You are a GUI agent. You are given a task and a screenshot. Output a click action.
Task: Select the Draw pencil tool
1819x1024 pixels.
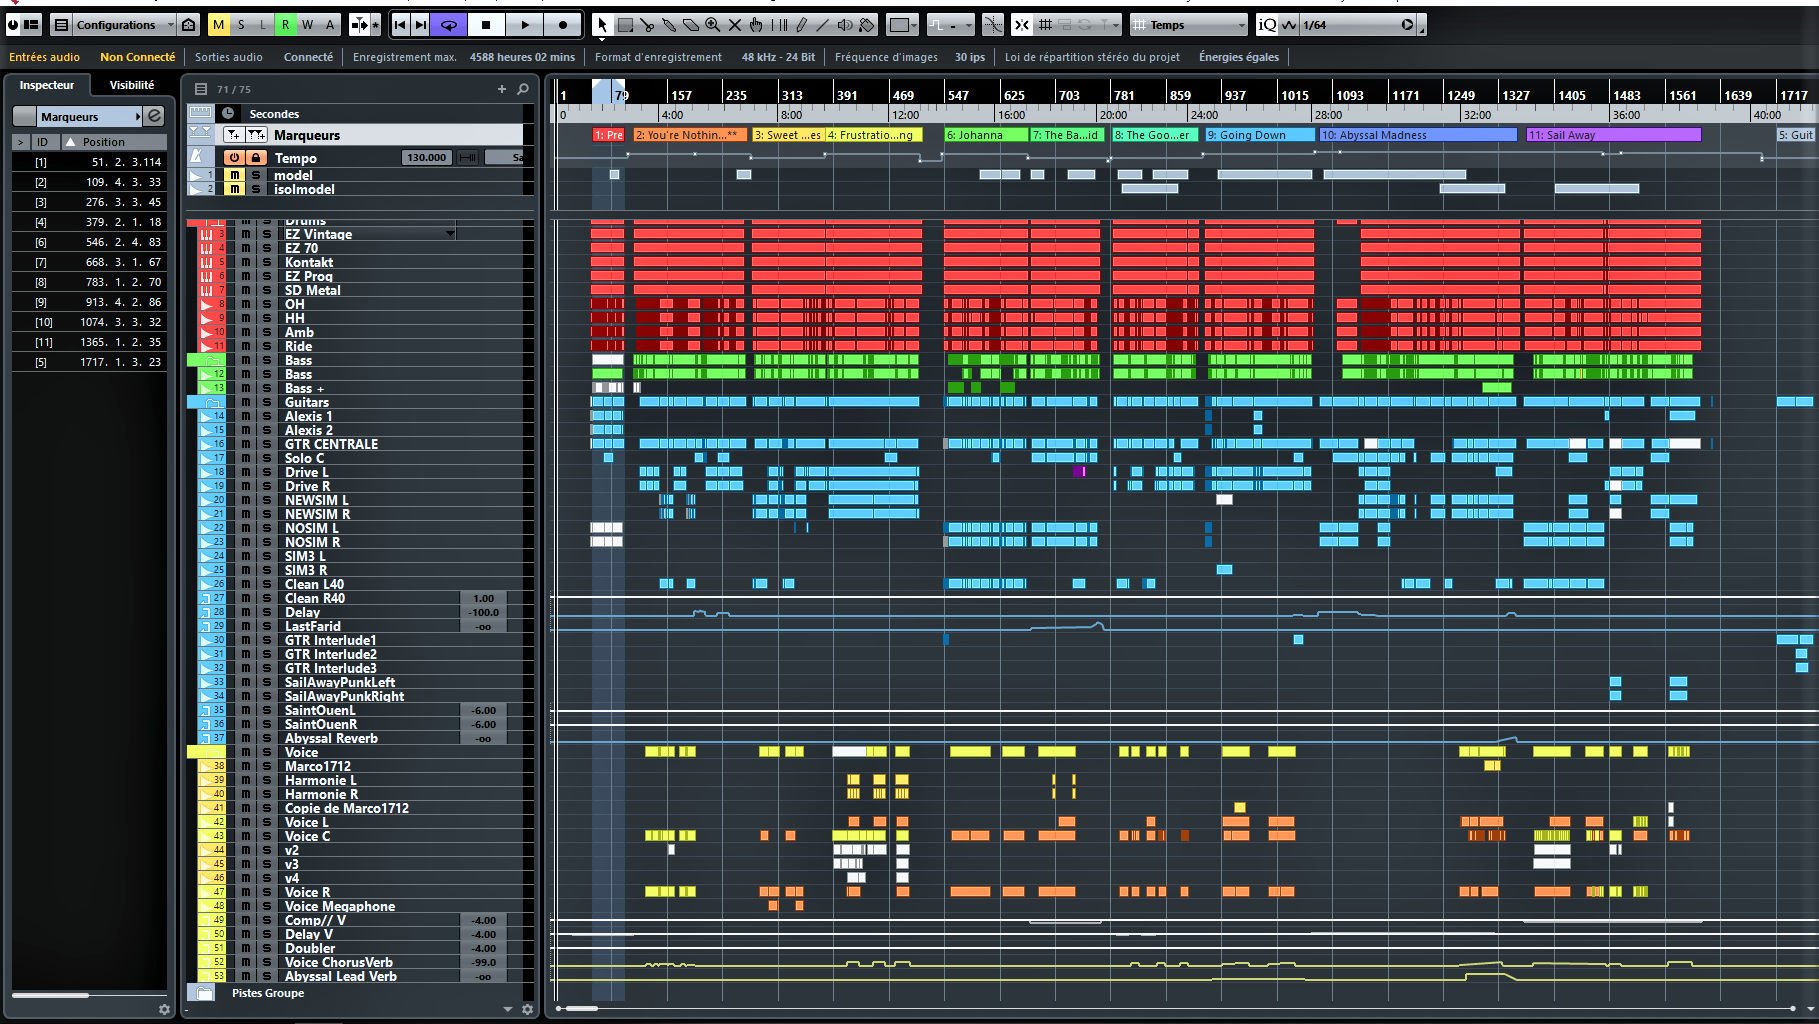tap(802, 25)
